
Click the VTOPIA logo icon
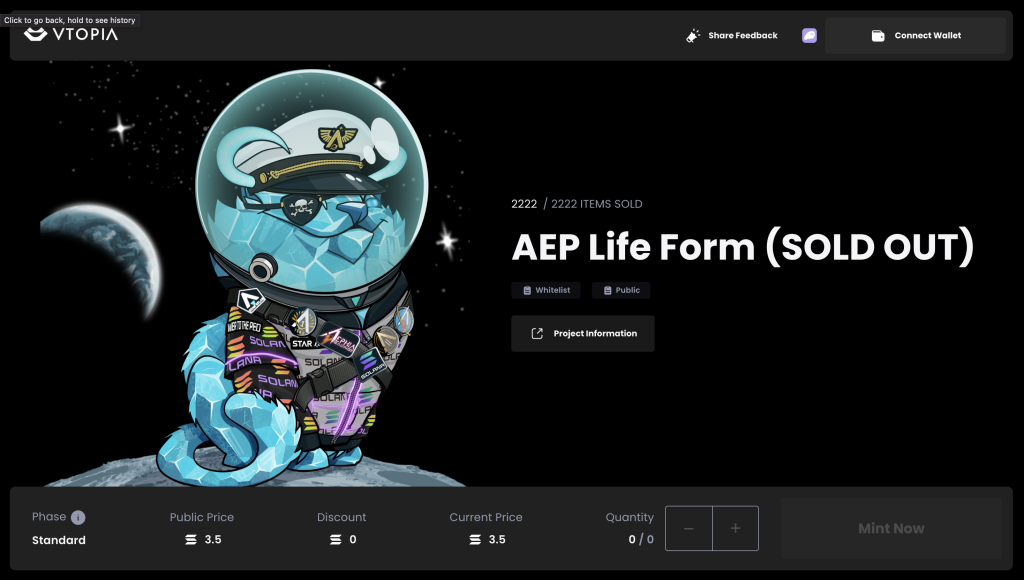[x=35, y=34]
